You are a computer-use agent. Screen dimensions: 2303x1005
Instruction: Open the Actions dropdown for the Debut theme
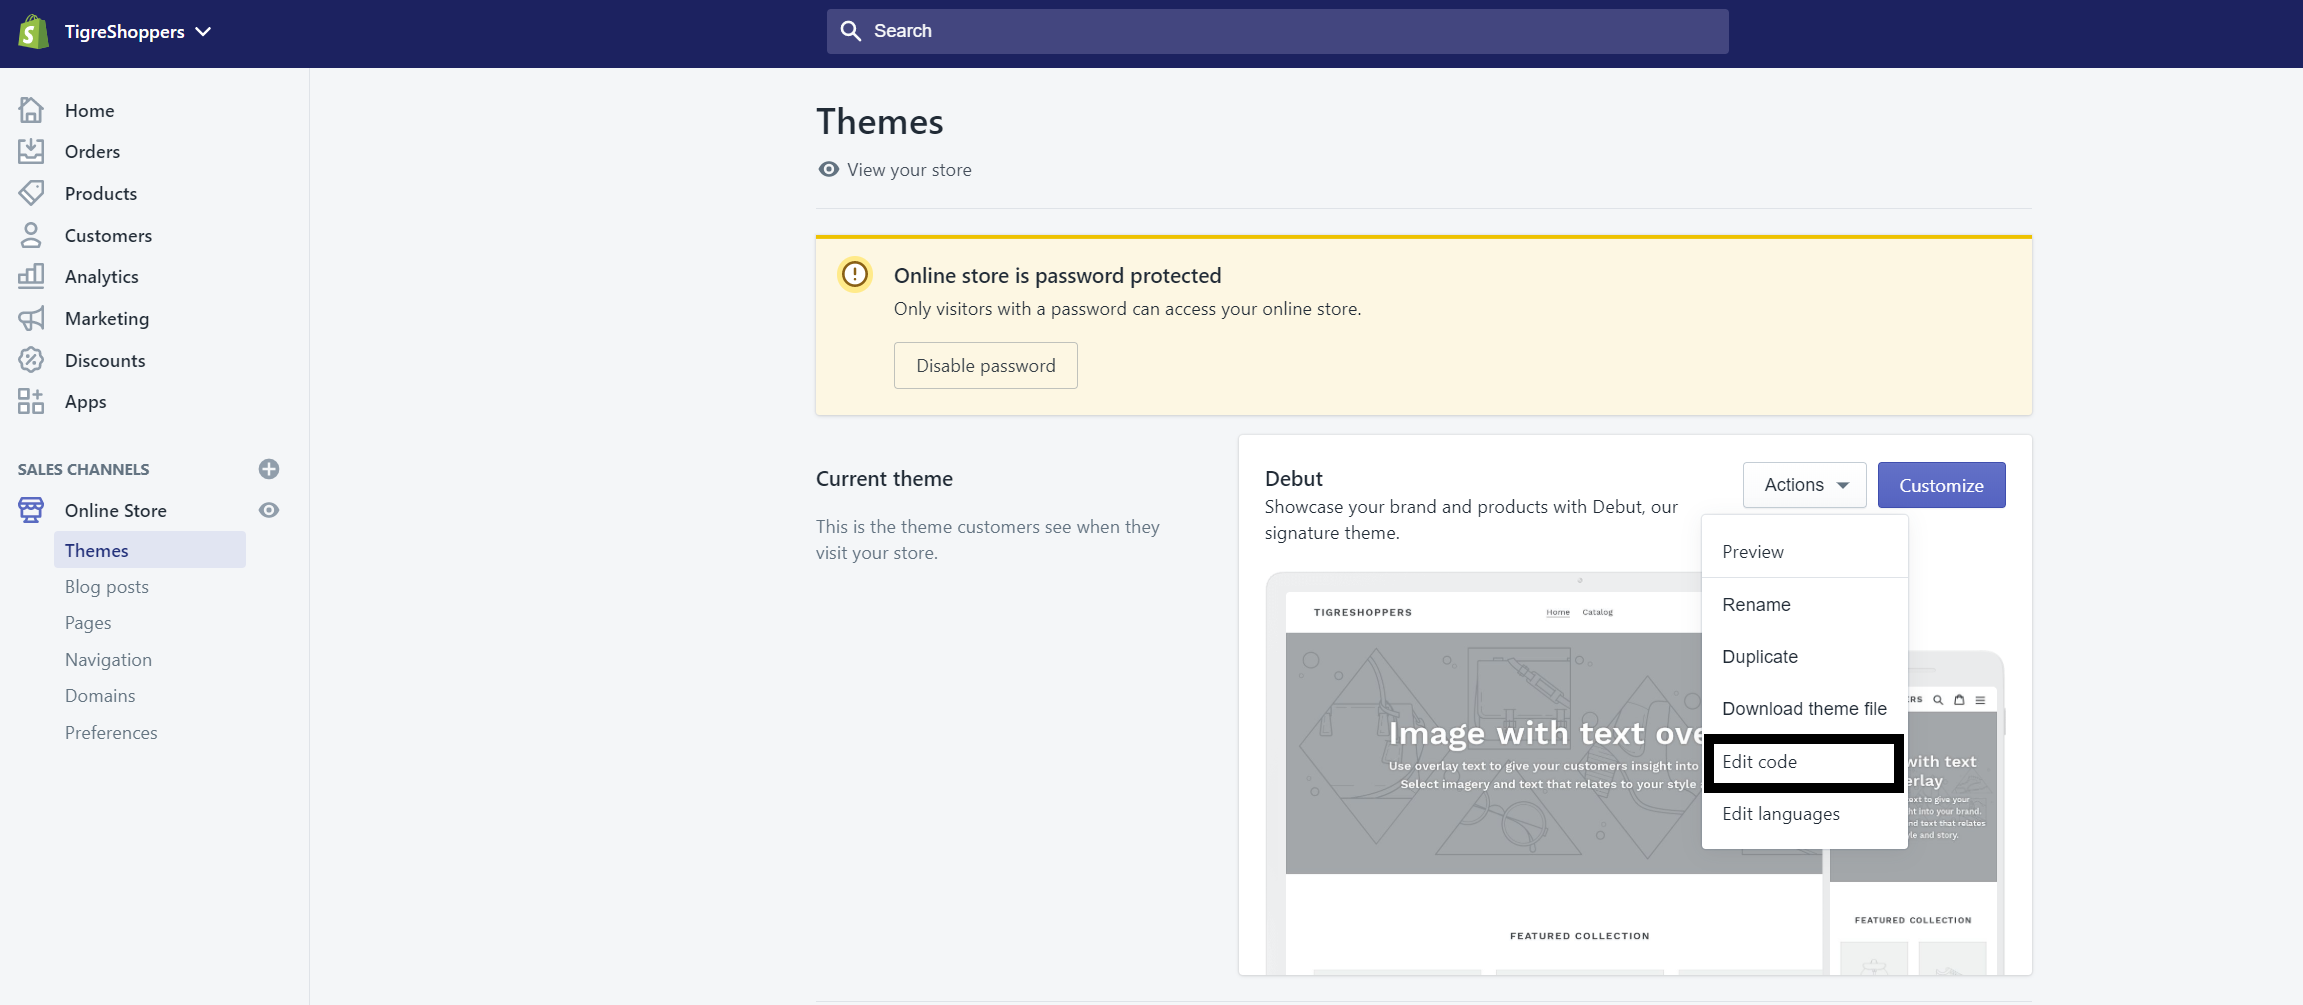click(x=1804, y=484)
